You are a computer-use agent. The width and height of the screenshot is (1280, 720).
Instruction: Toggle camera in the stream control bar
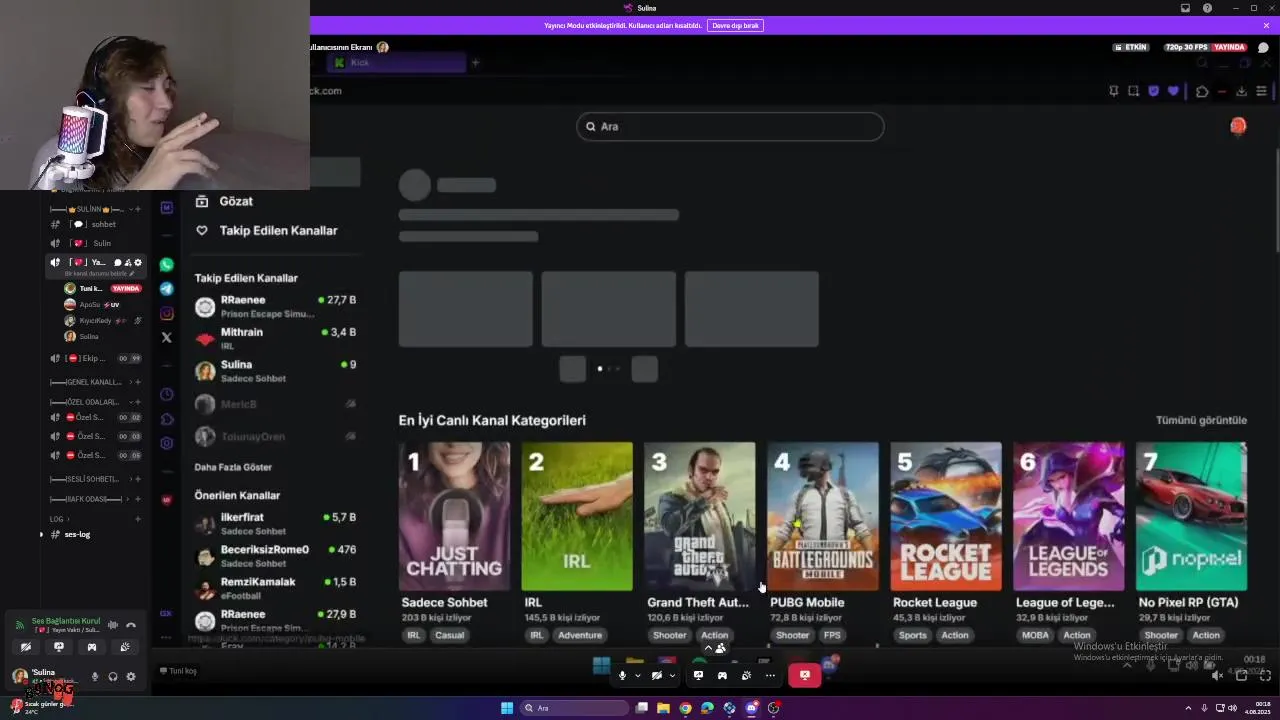656,676
